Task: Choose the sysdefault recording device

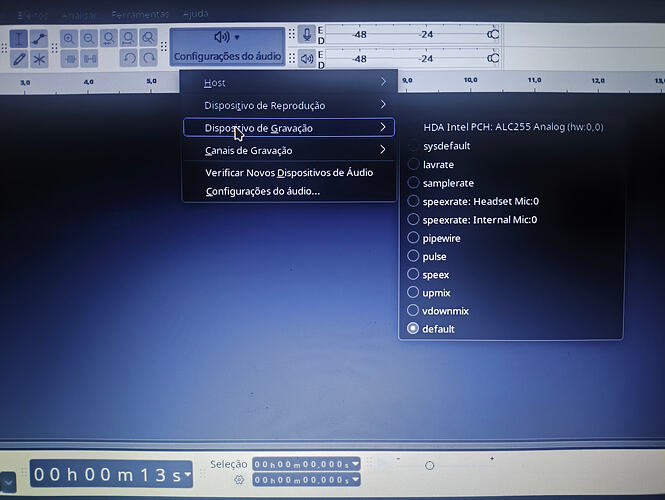Action: [445, 146]
